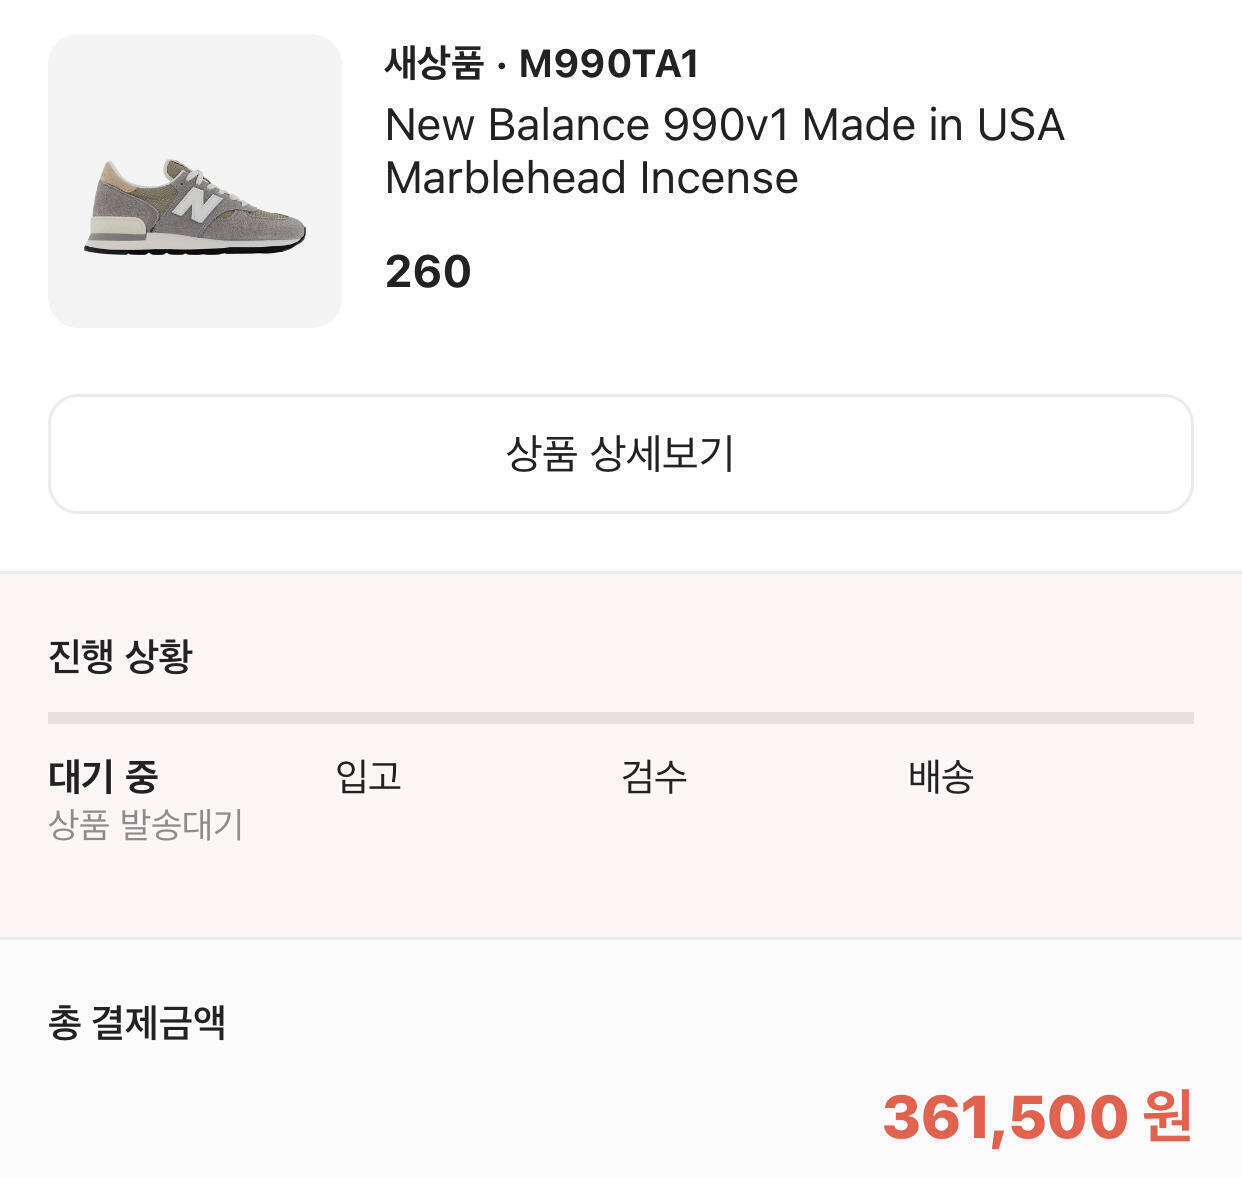The height and width of the screenshot is (1178, 1242).
Task: Tap the 총 결제금액 label
Action: coord(137,1022)
